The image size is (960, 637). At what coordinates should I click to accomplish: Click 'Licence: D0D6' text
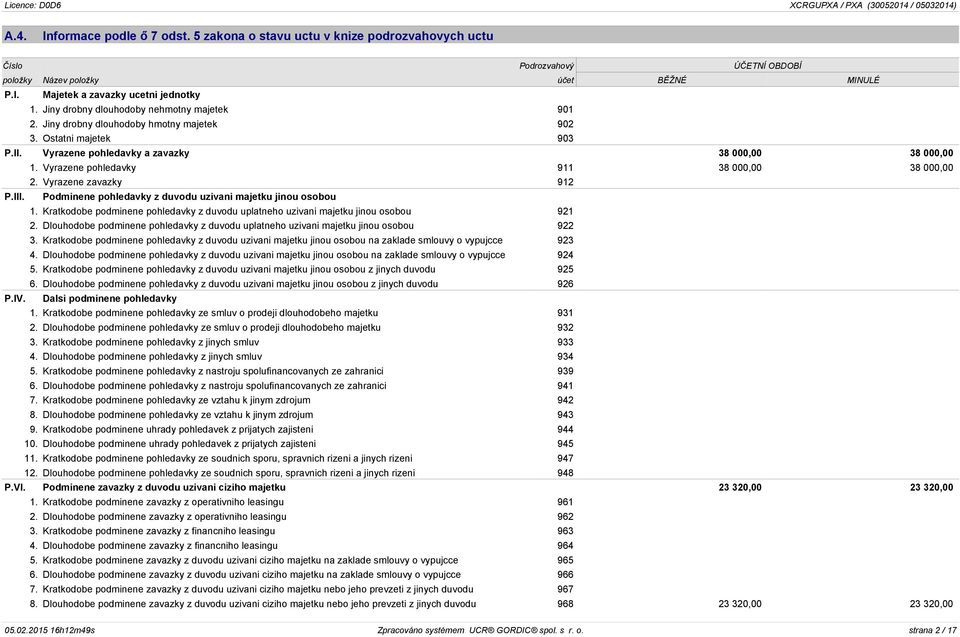[x=32, y=5]
